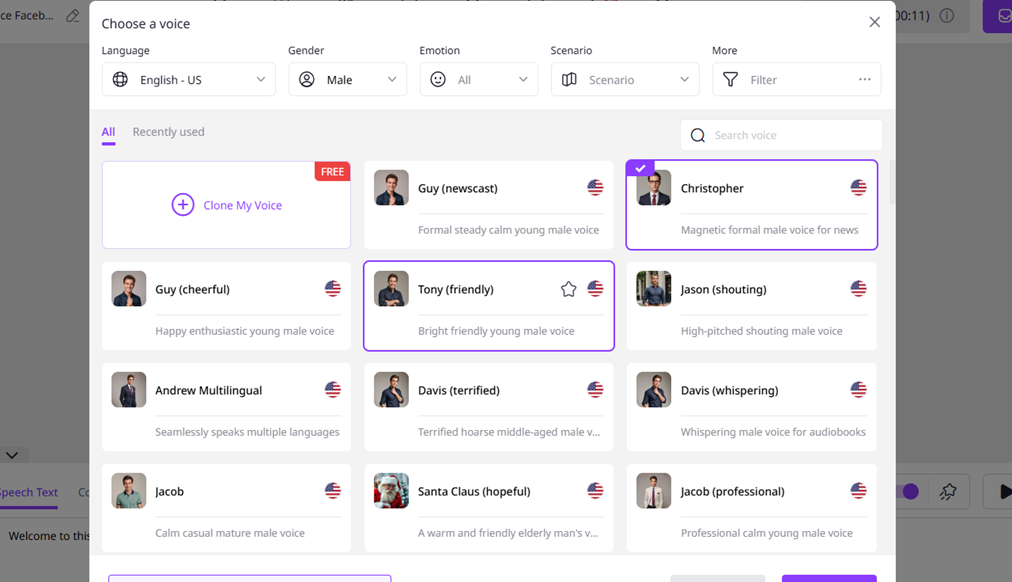Deselect the checked Christopher voice card

tap(751, 205)
